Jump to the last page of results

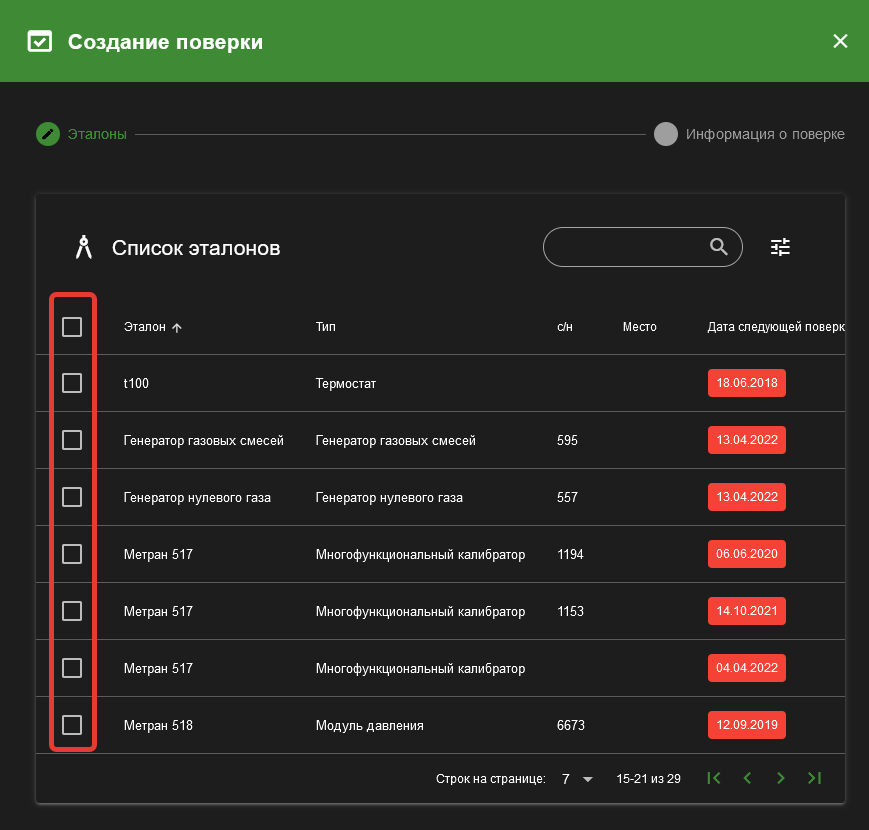pos(814,778)
